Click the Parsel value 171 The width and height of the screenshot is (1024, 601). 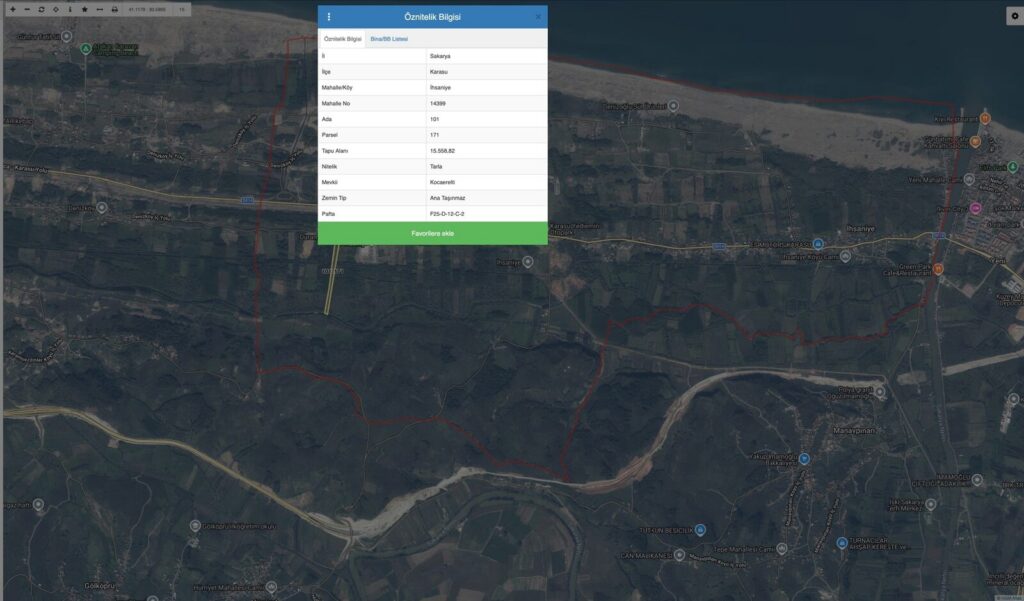(434, 135)
